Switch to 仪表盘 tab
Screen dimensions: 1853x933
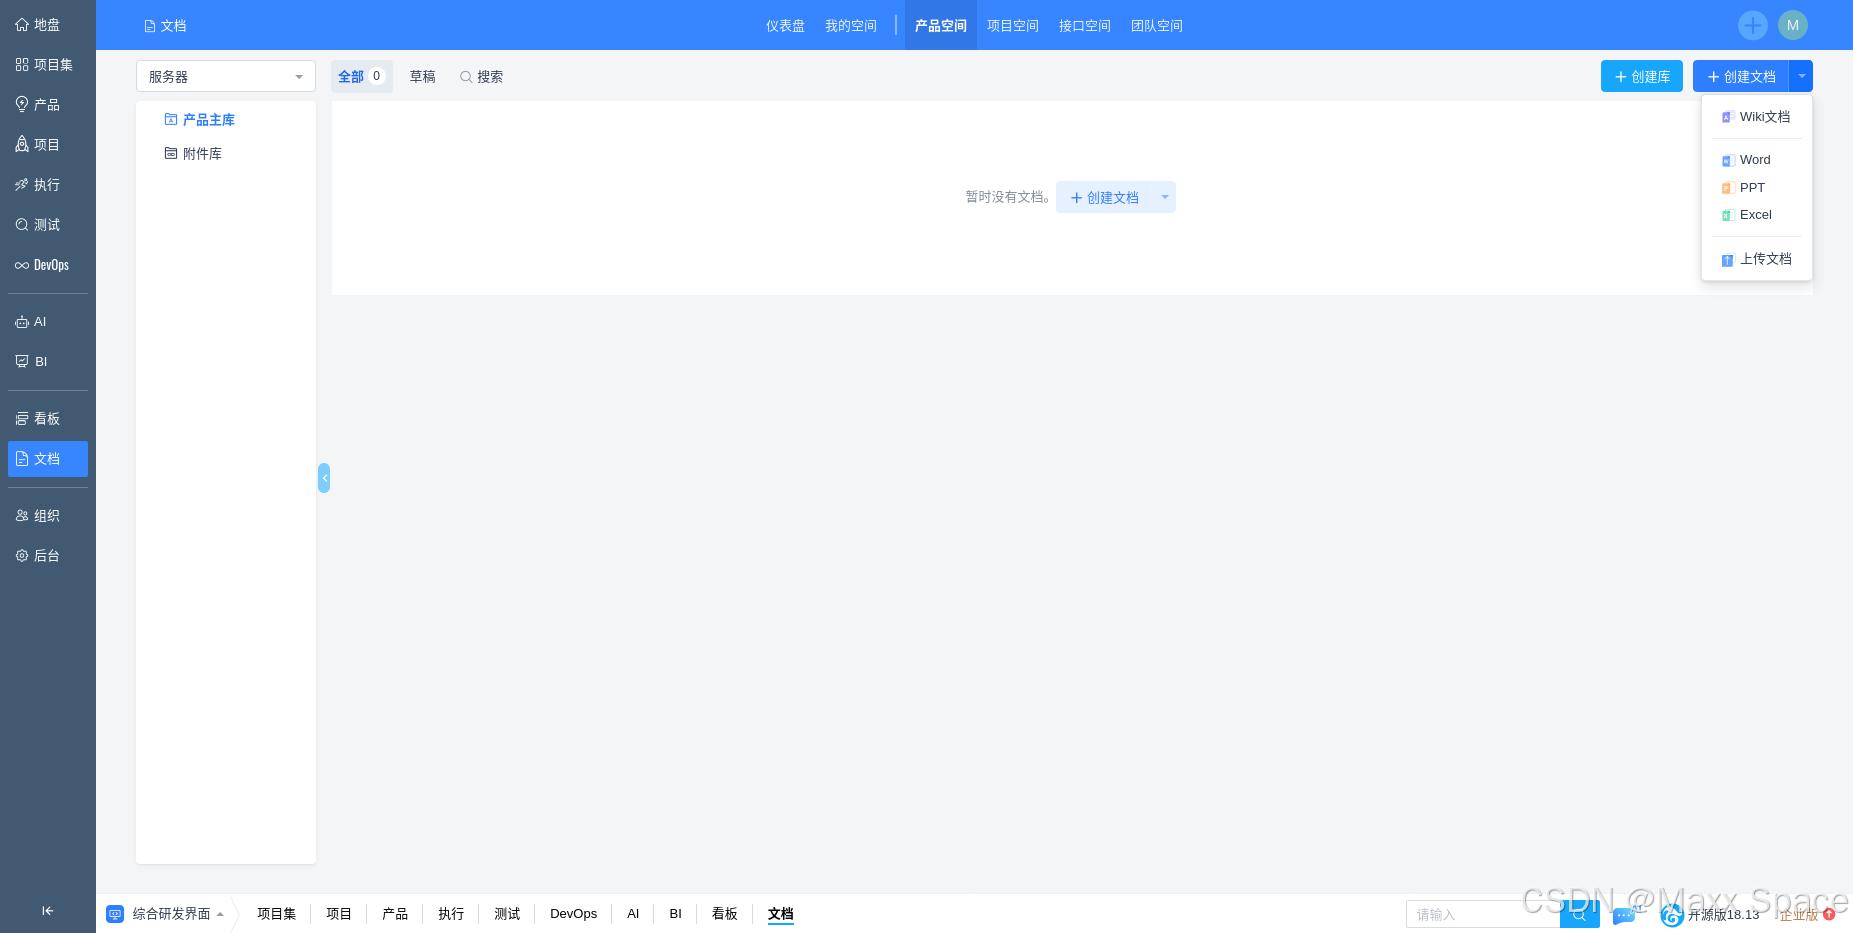point(785,26)
